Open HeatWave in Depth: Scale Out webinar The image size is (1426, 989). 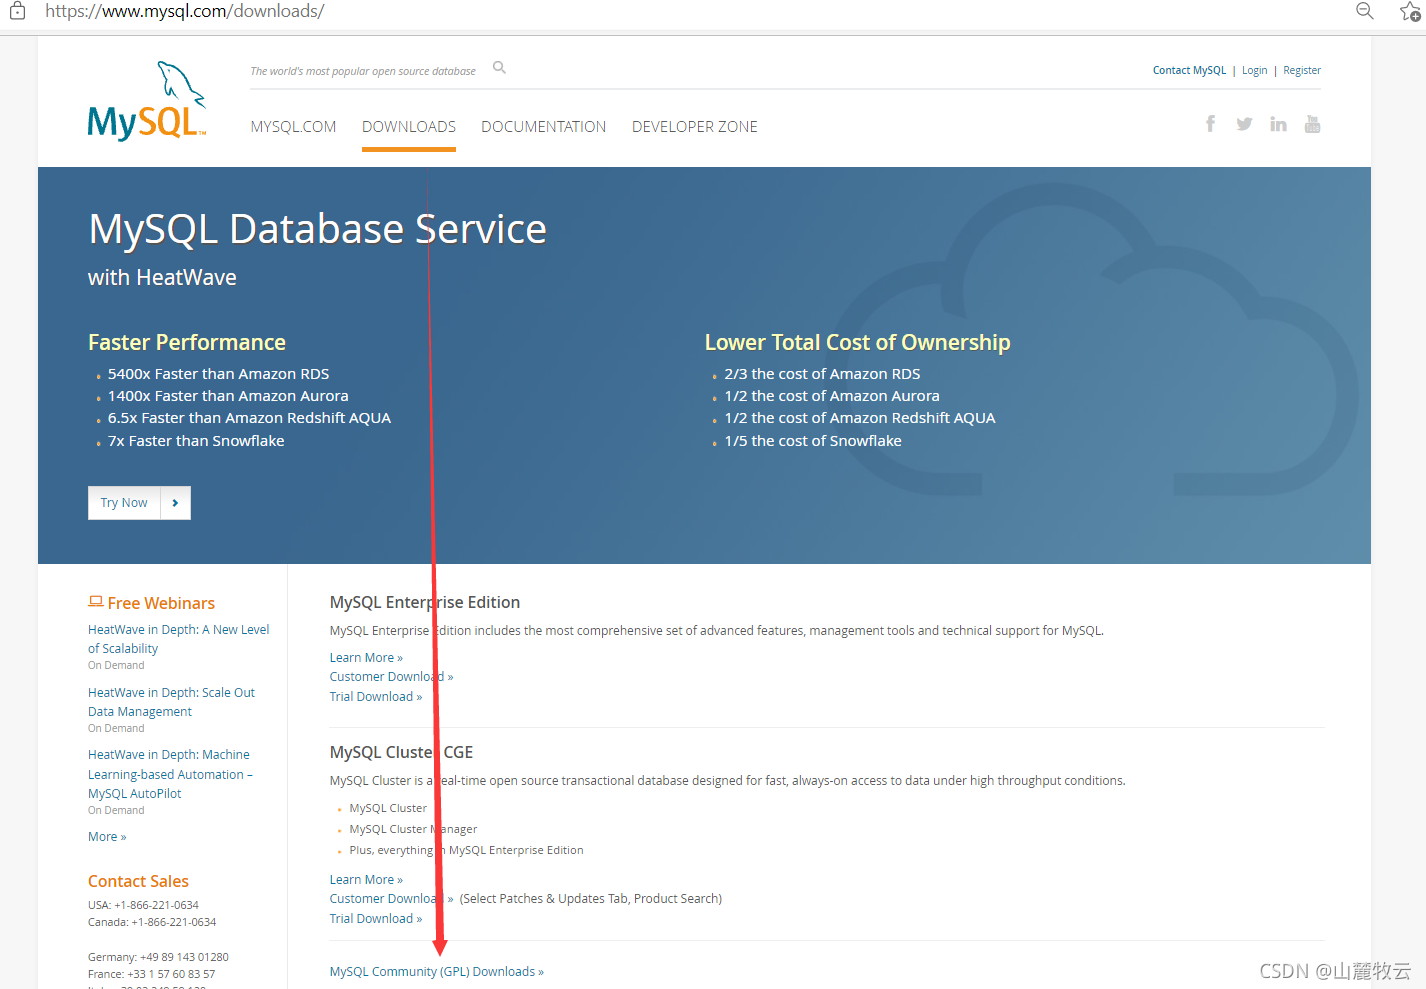point(171,702)
